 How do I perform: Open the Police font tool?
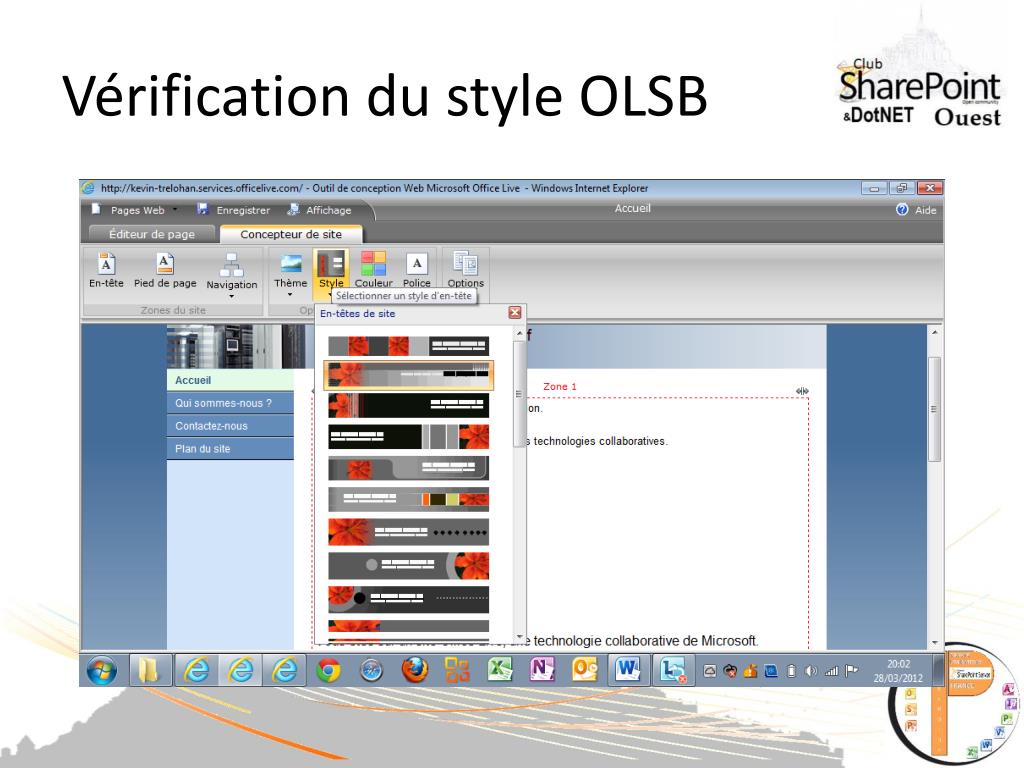(417, 264)
